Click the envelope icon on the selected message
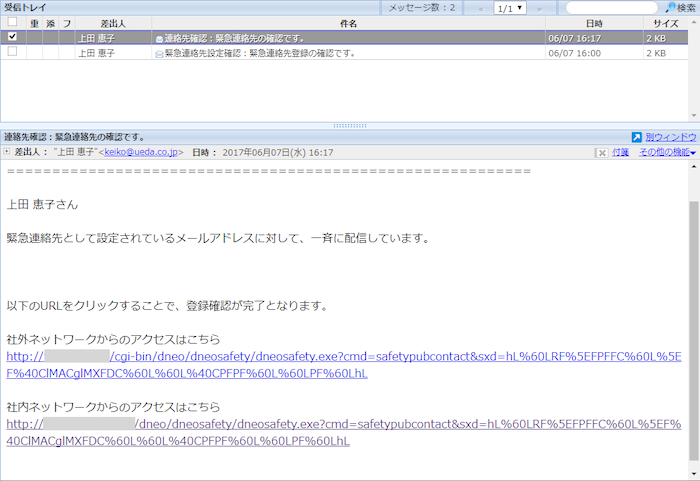The height and width of the screenshot is (481, 700). pyautogui.click(x=159, y=37)
